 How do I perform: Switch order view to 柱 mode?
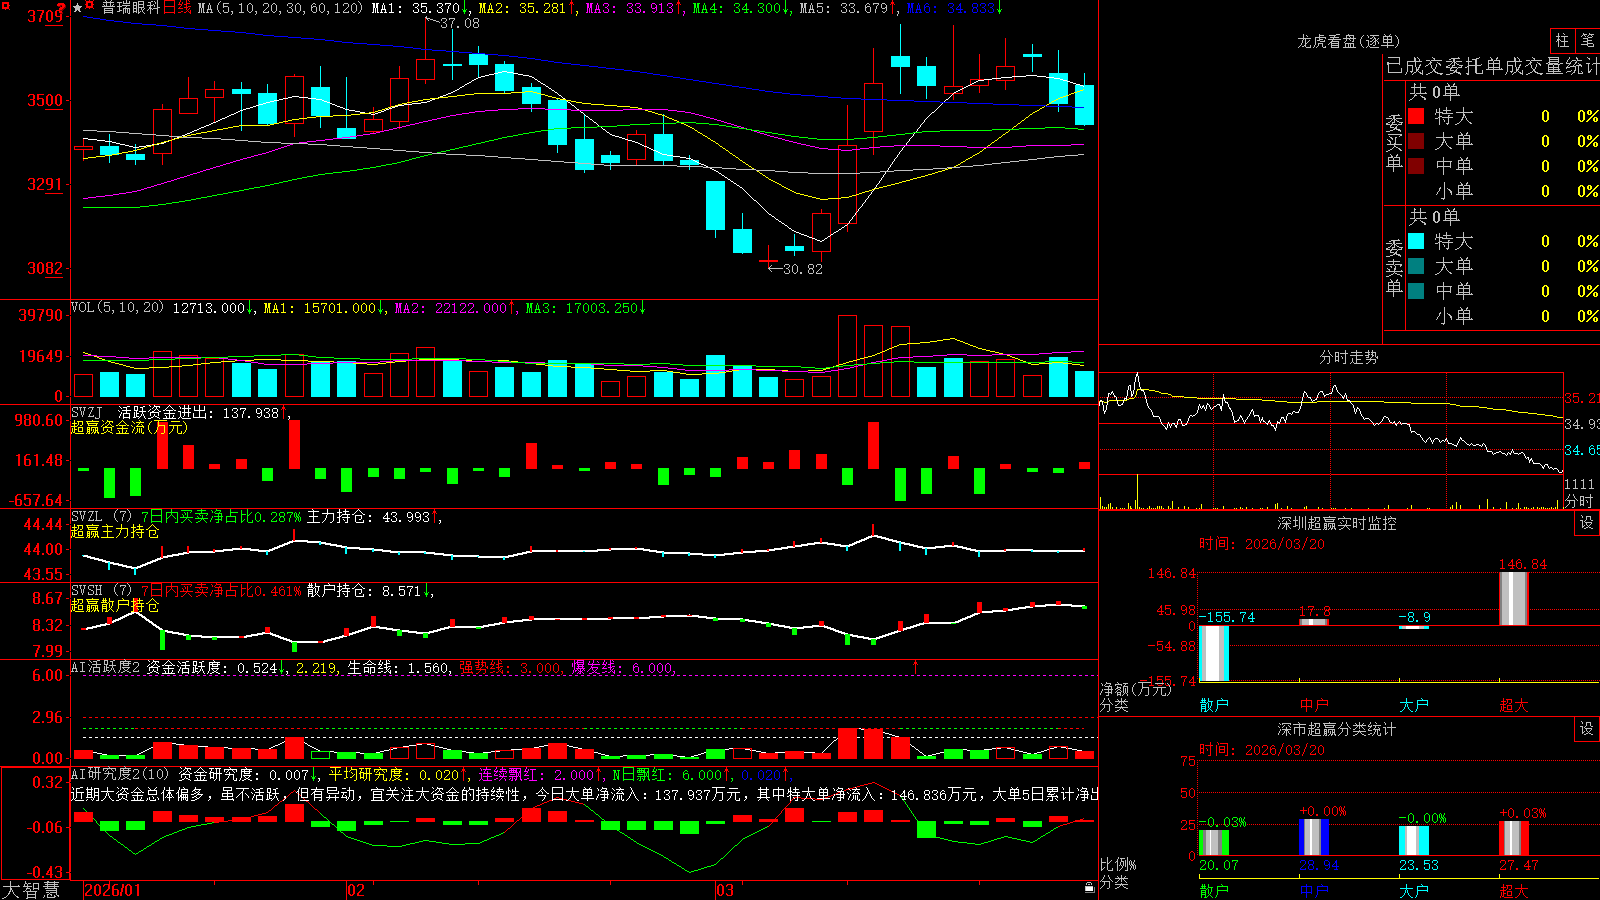point(1562,40)
